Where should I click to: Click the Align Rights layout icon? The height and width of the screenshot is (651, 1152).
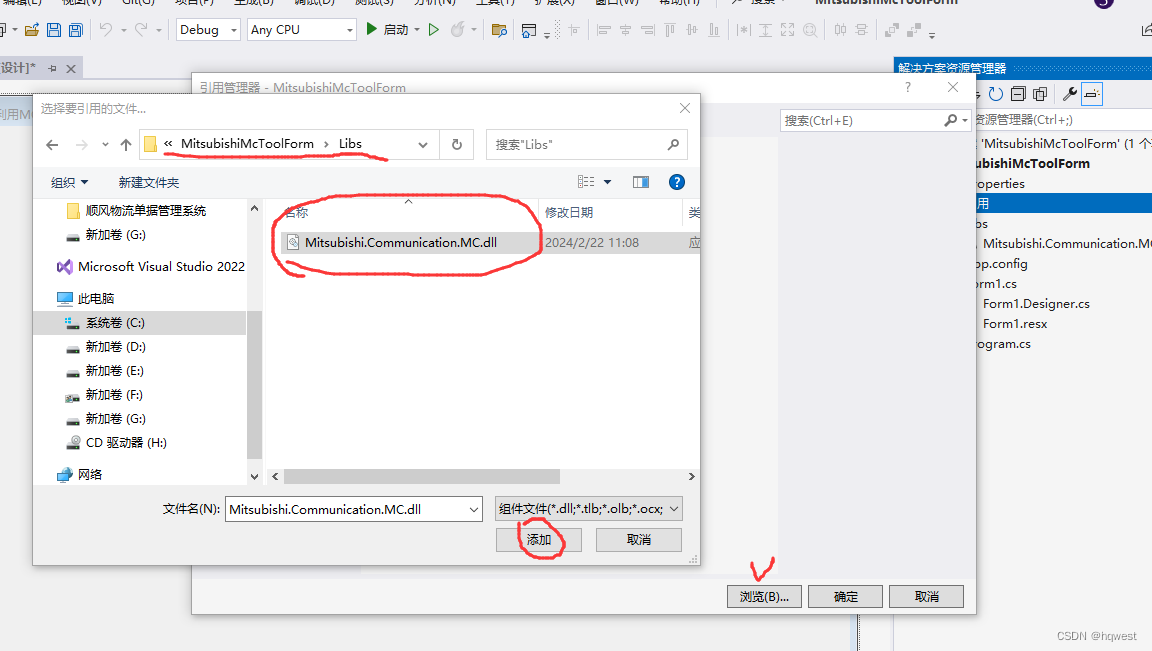(648, 30)
